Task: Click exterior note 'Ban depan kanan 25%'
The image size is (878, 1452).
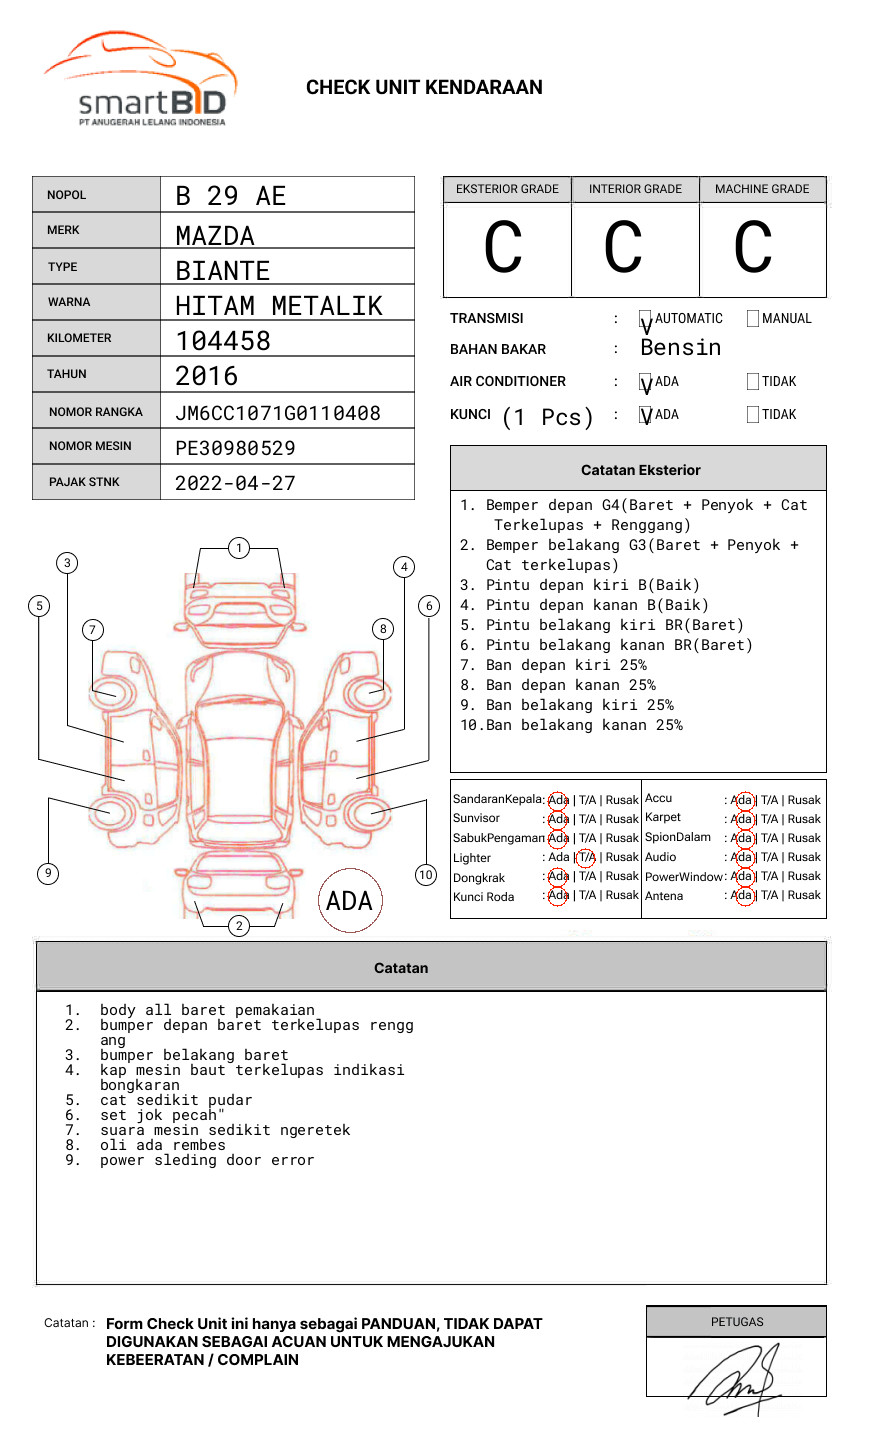Action: click(571, 685)
